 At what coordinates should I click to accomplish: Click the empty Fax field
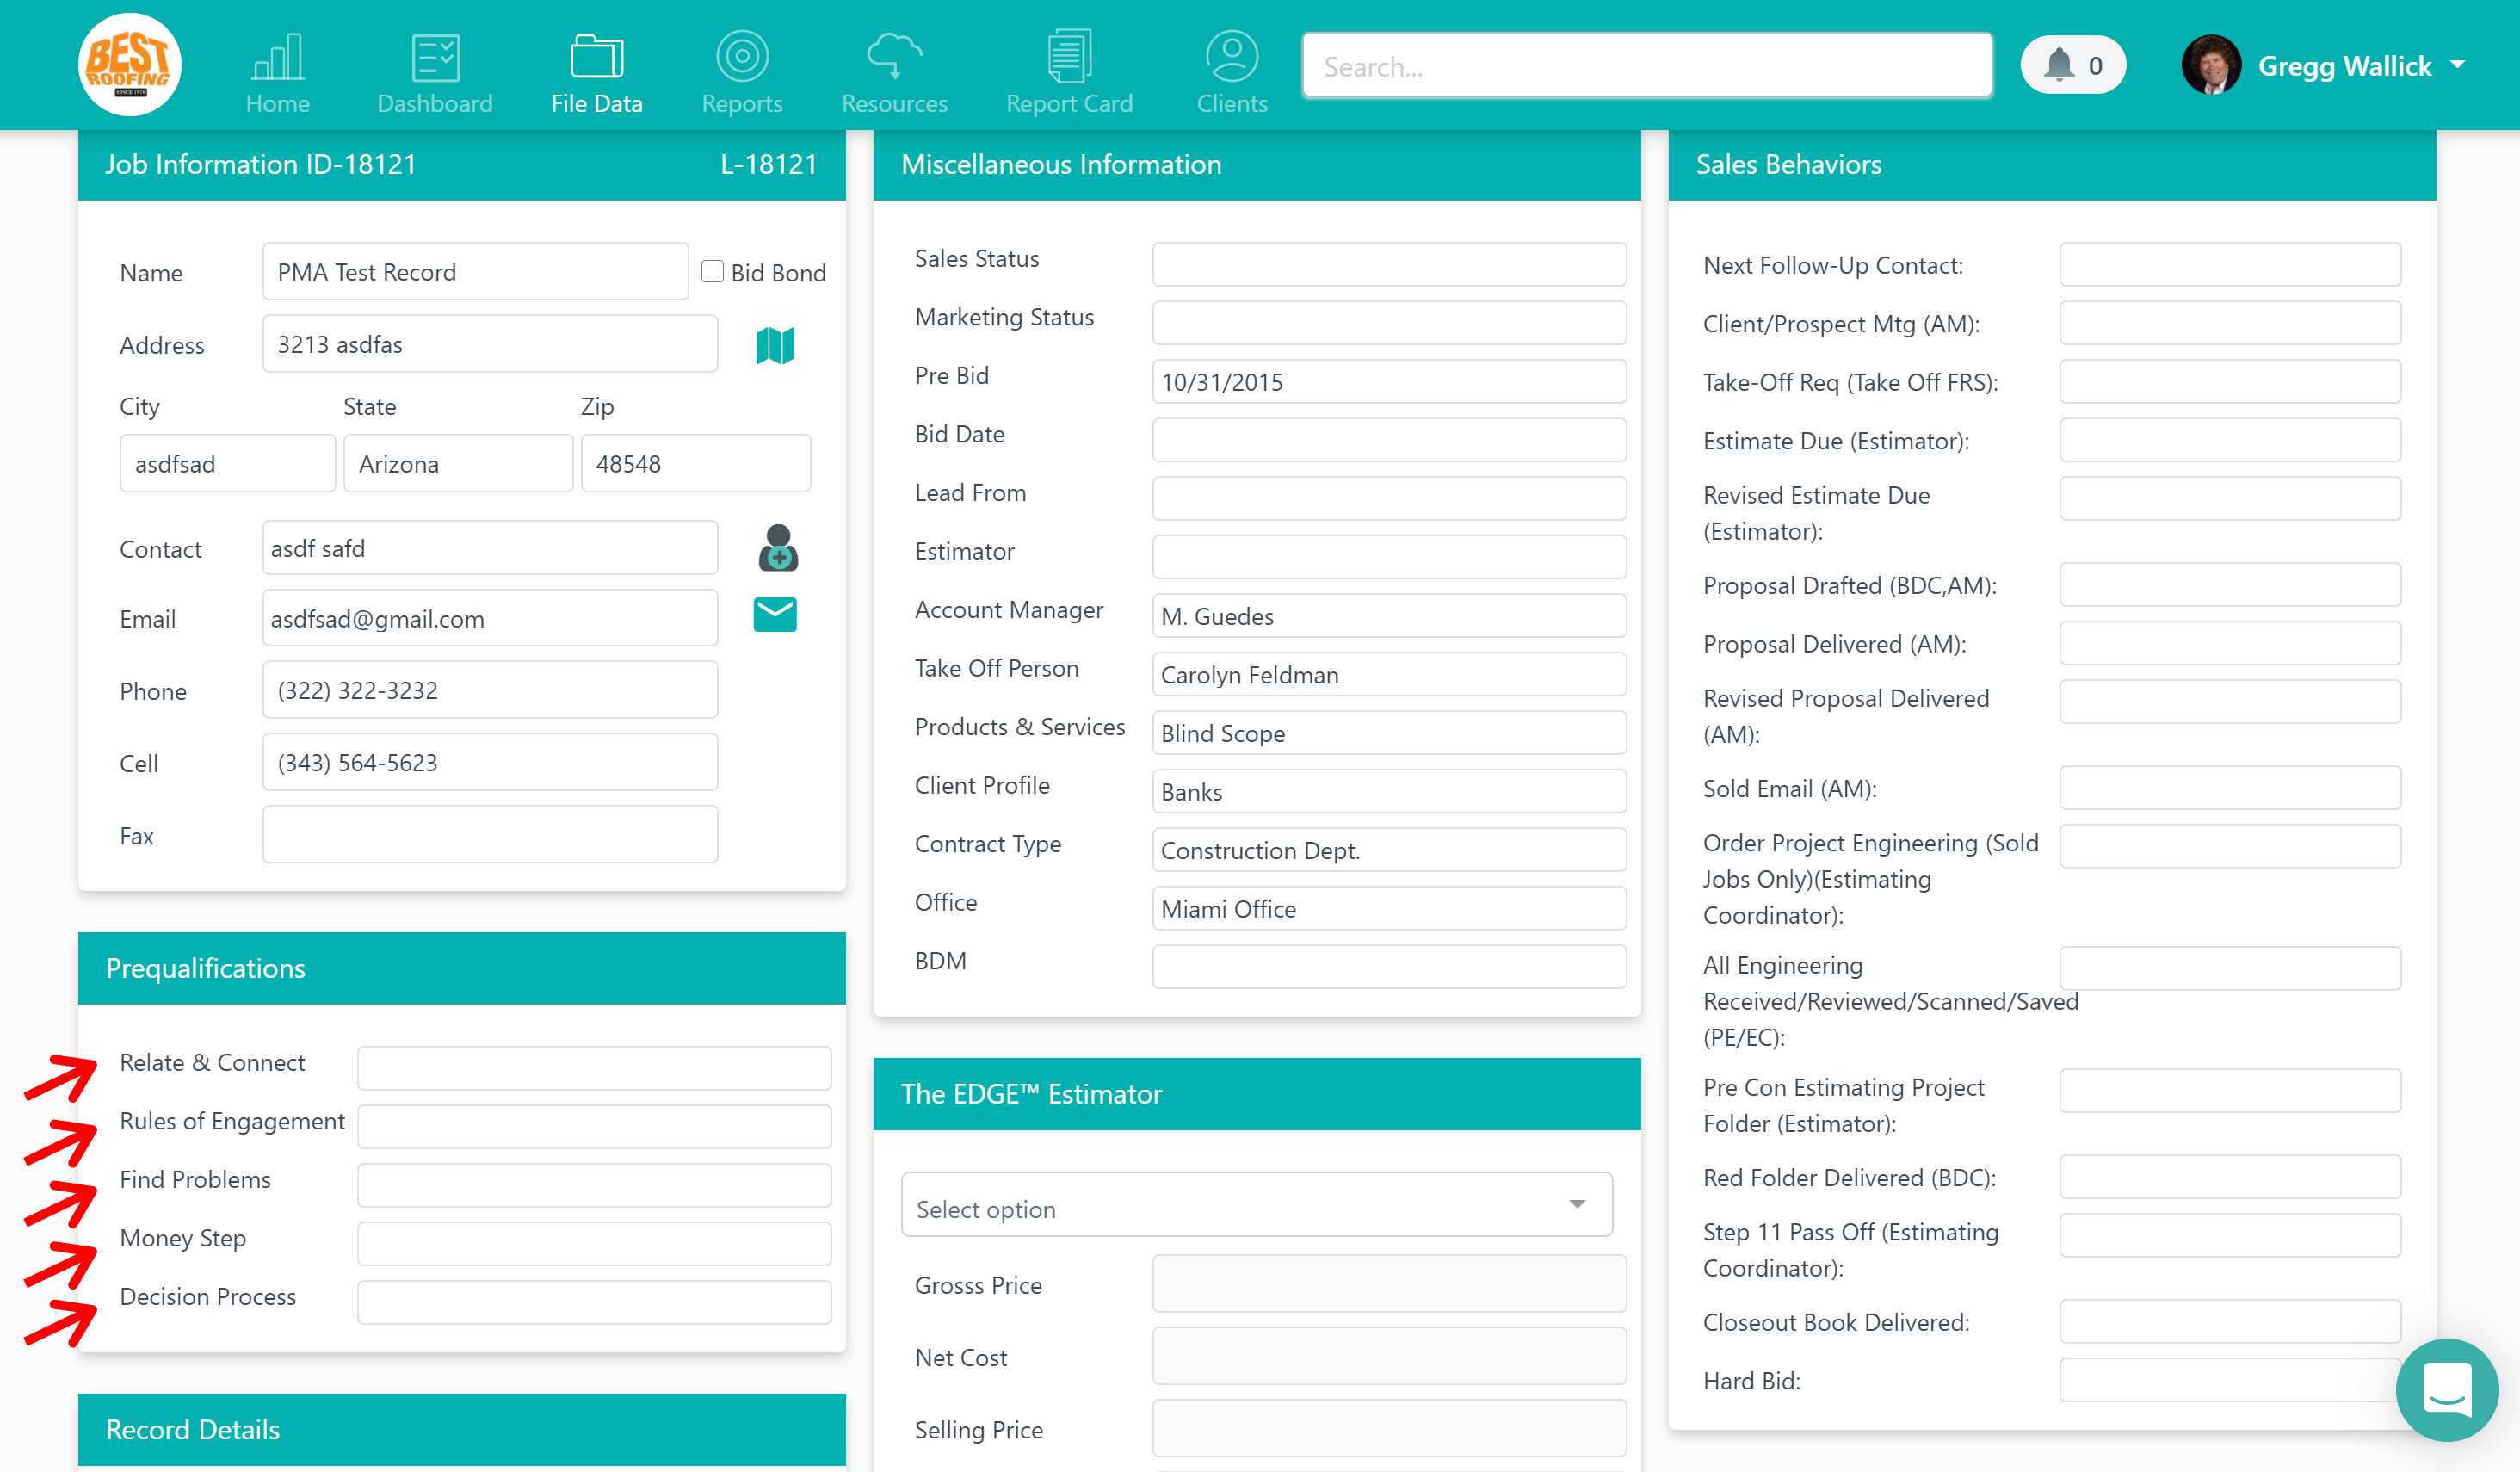coord(490,834)
